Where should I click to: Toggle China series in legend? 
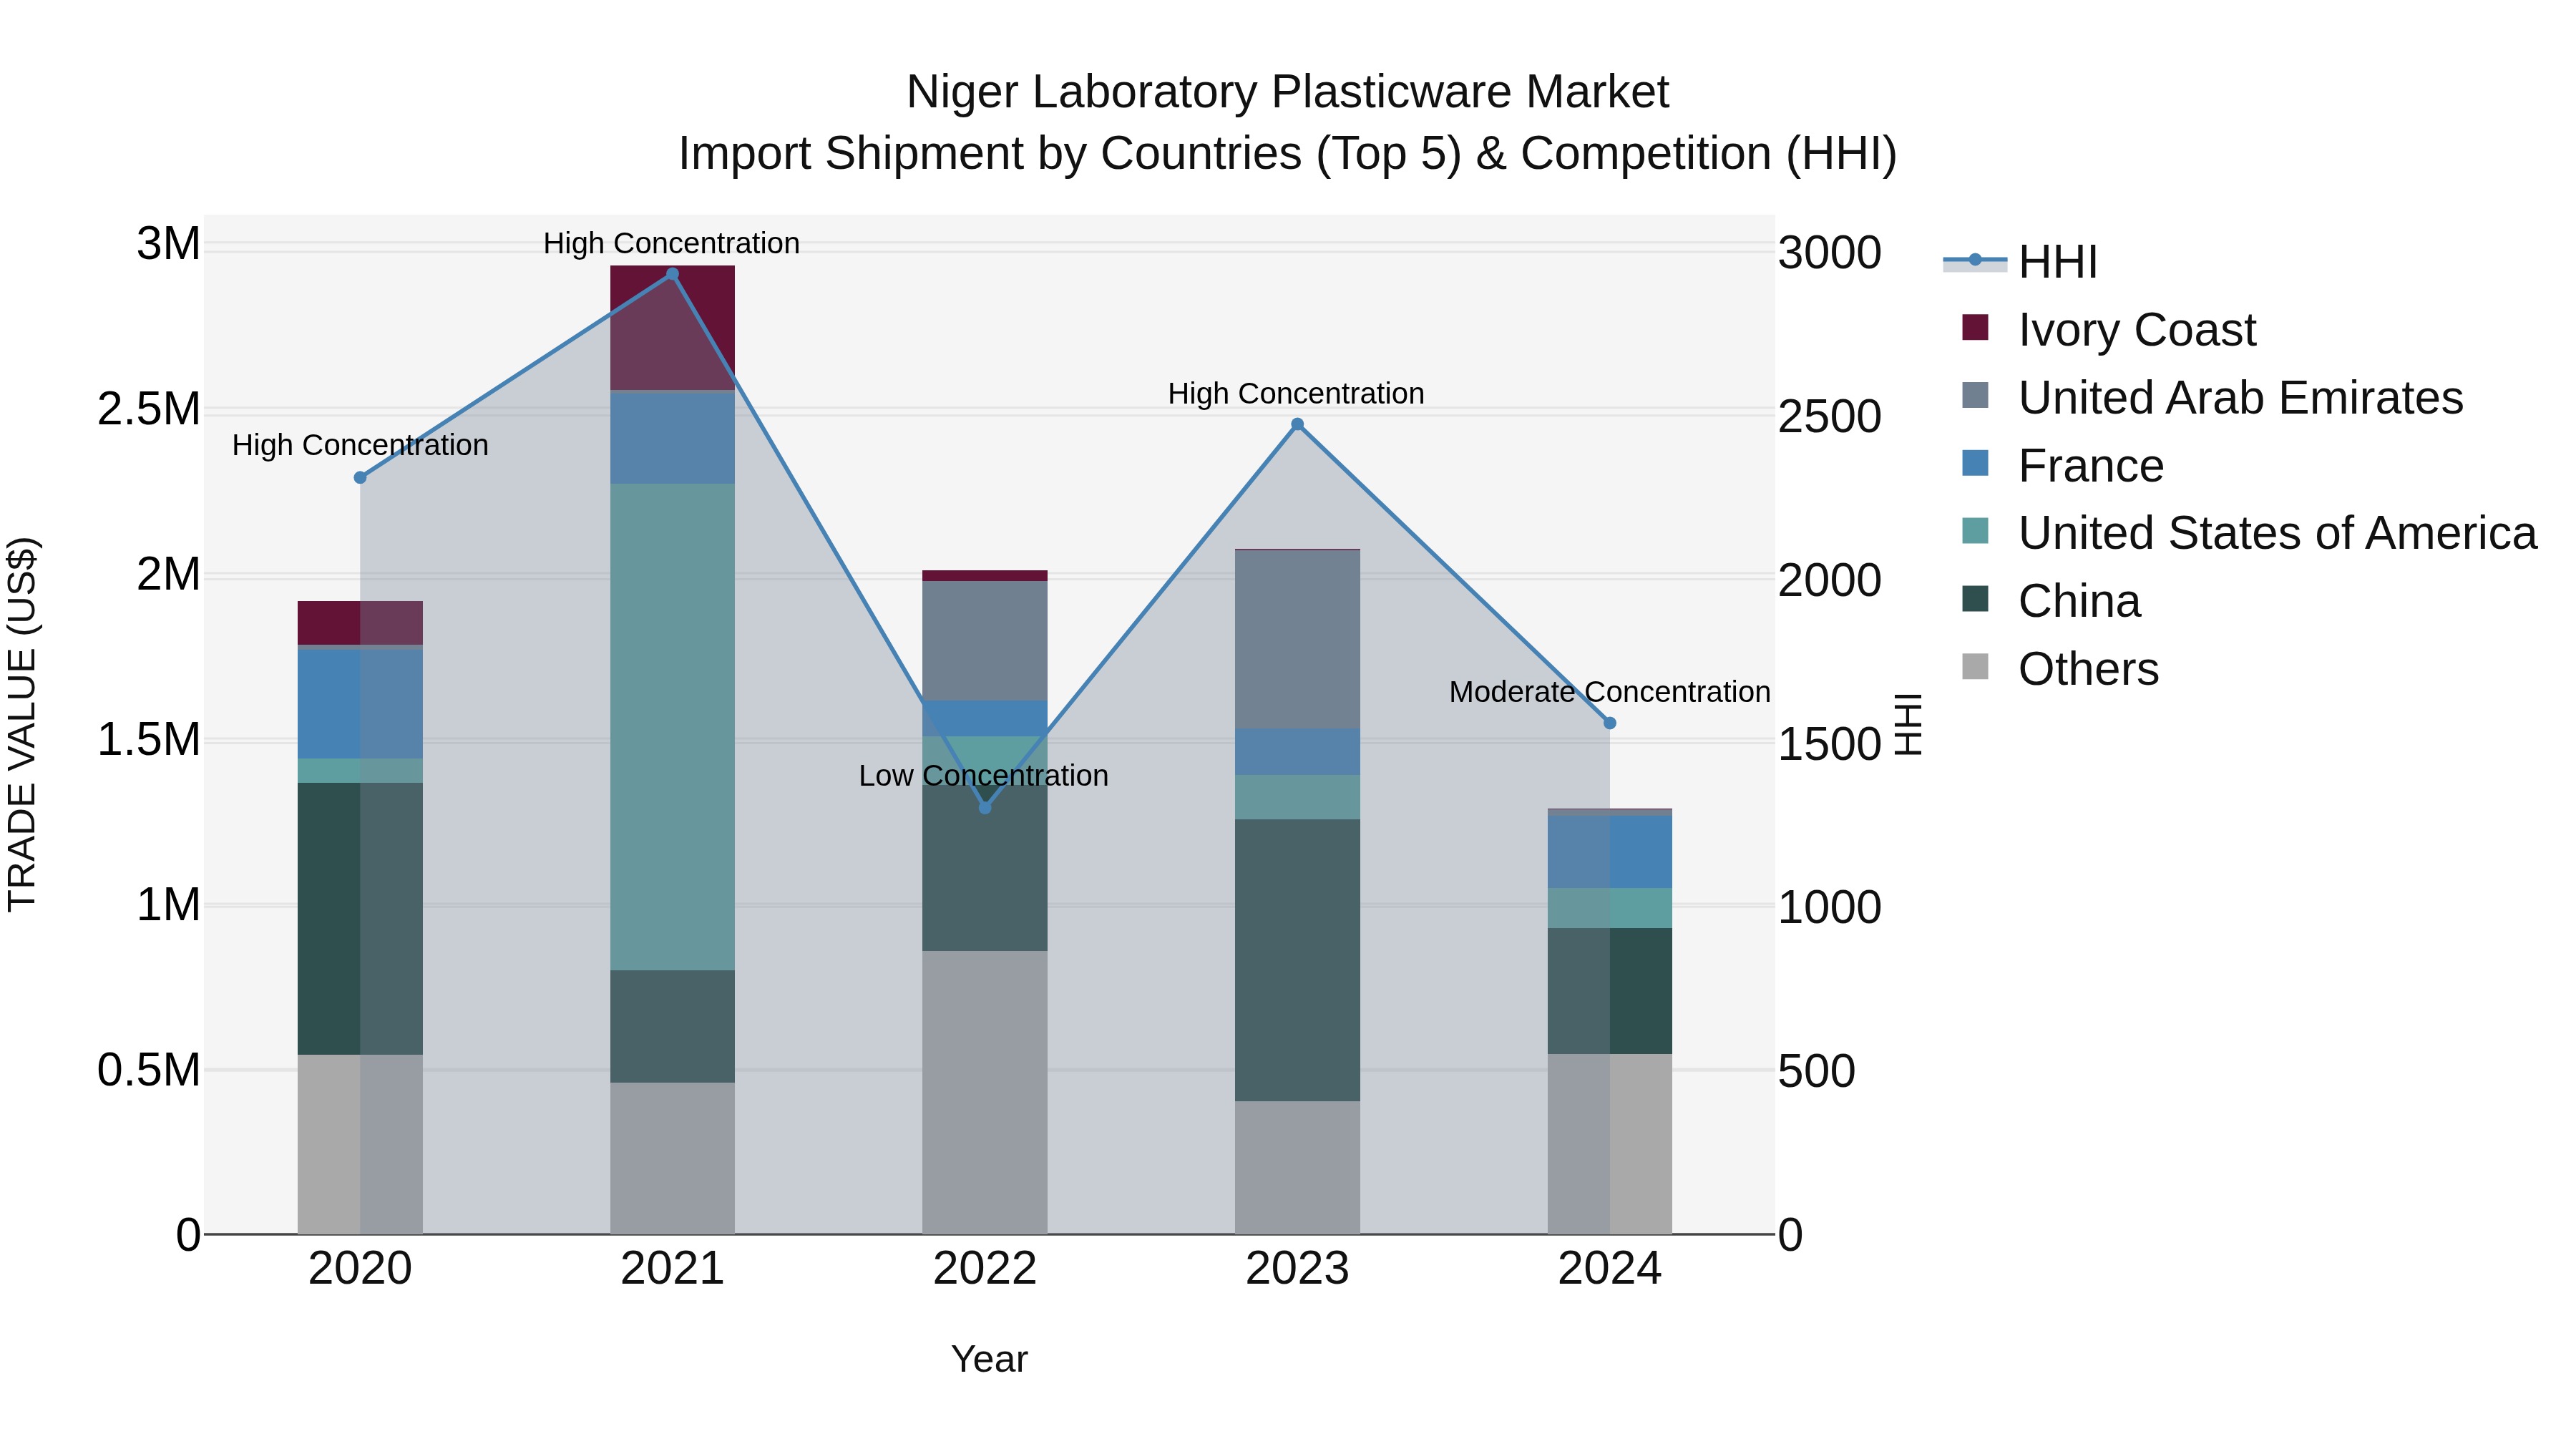point(2051,600)
